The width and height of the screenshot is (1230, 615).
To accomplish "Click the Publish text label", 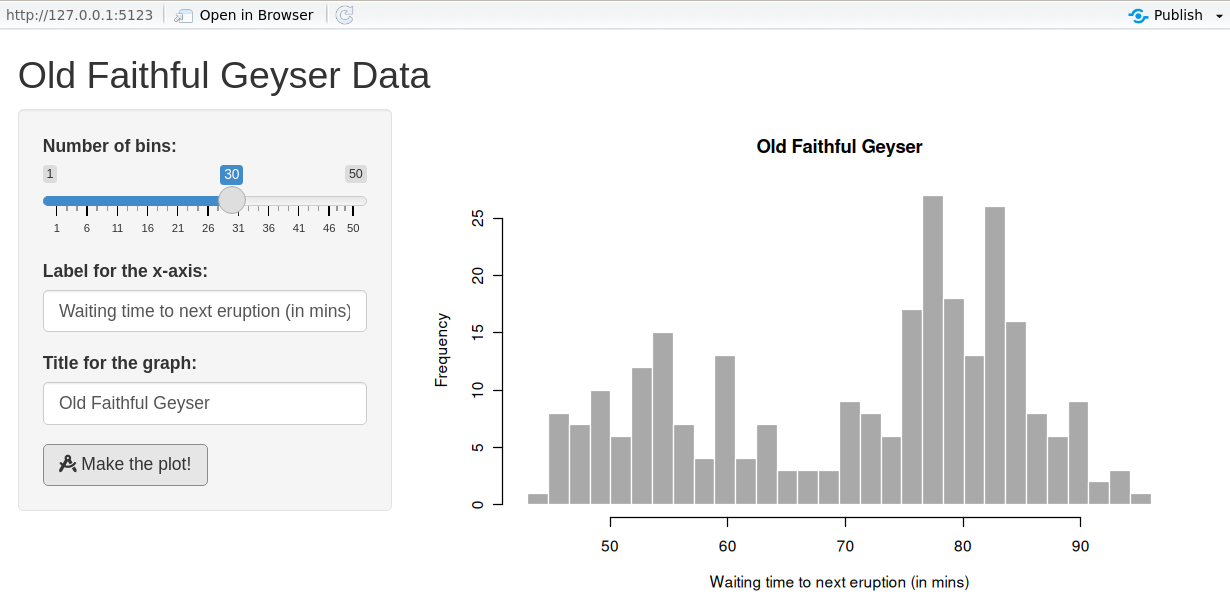I will pos(1178,15).
